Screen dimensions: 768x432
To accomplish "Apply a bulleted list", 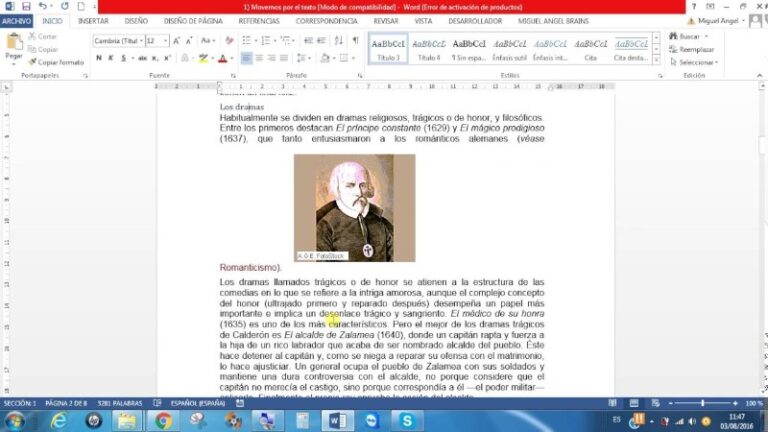I will point(246,41).
